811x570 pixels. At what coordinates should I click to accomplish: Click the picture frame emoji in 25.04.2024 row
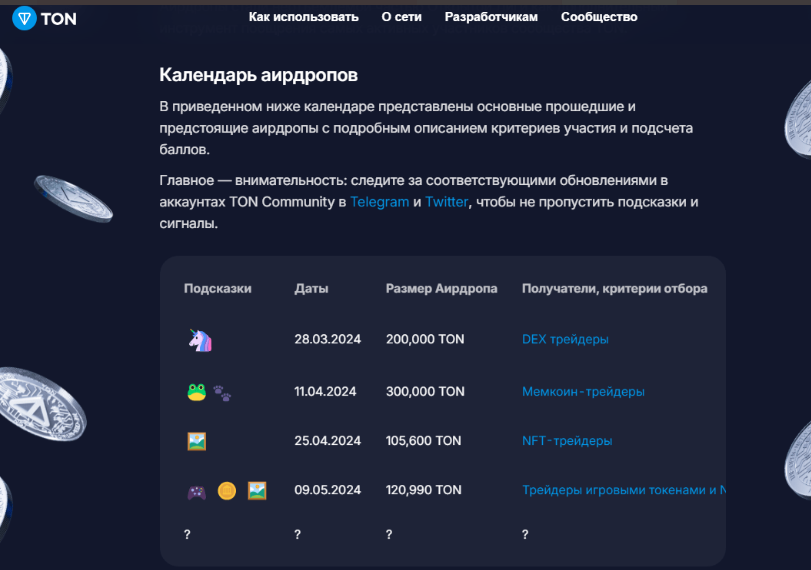(197, 442)
